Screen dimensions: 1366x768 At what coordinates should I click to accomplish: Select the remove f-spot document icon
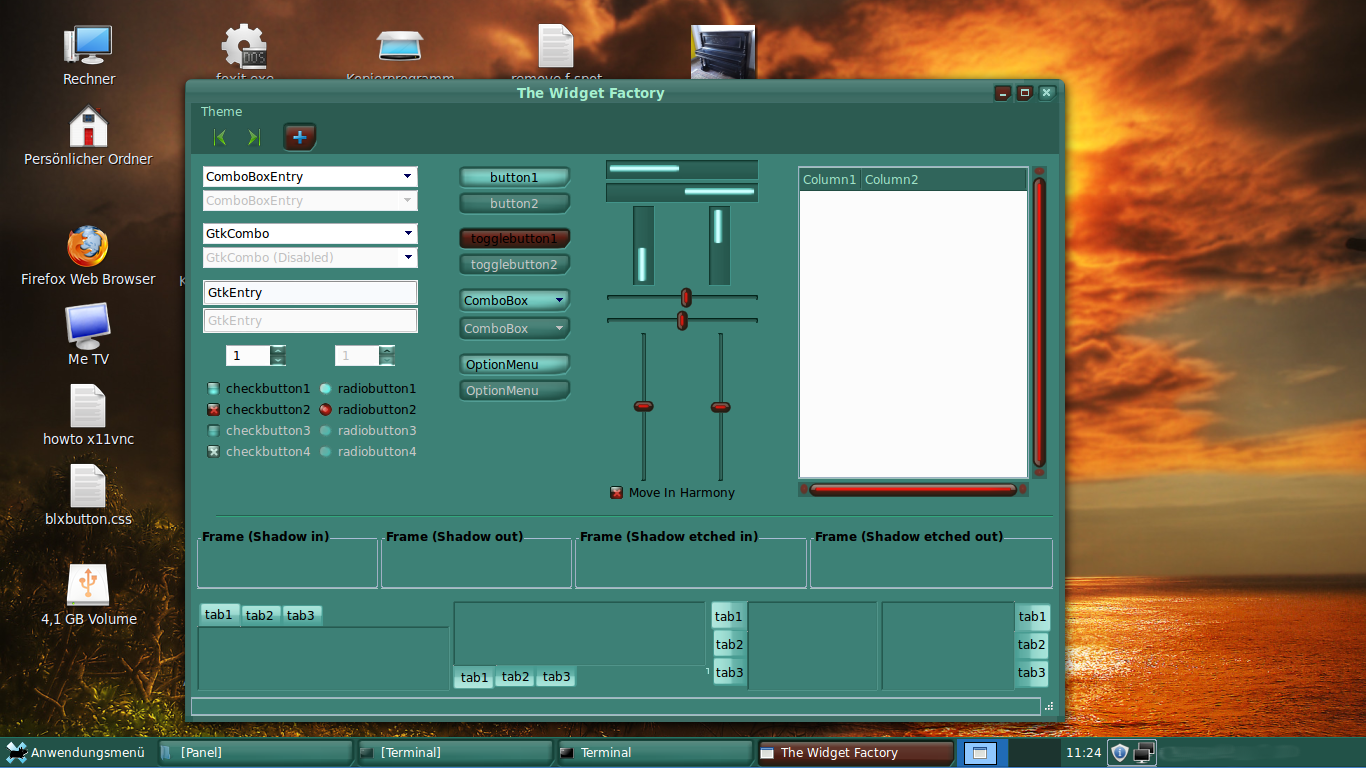[x=556, y=46]
